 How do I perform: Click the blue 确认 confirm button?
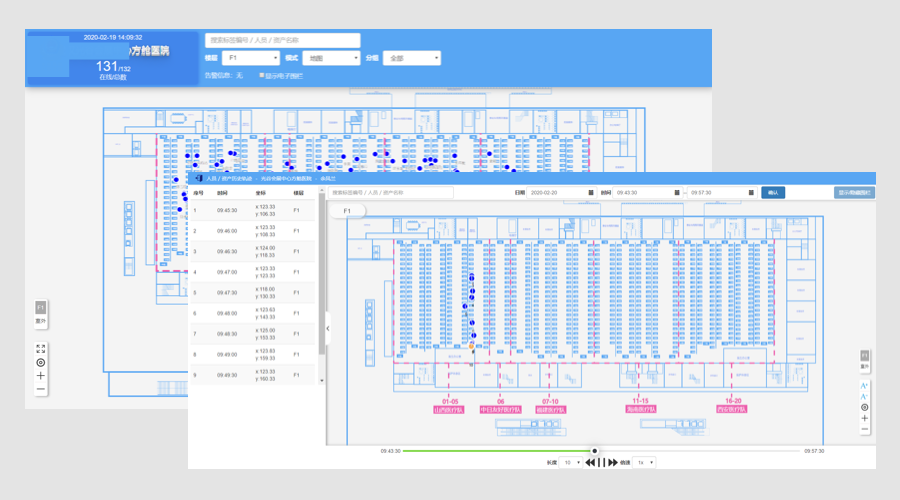[772, 192]
